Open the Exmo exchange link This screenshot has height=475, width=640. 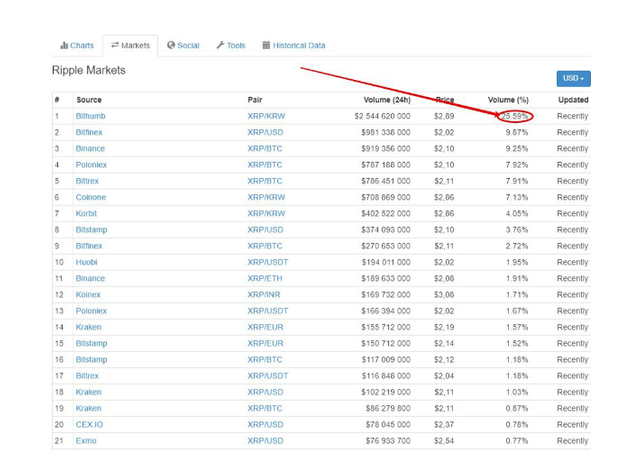click(86, 441)
